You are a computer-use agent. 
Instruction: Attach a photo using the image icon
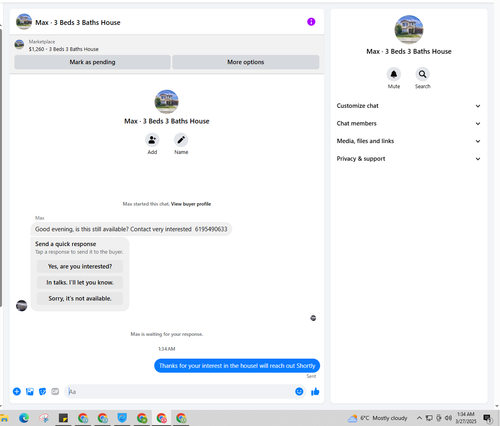tap(30, 391)
